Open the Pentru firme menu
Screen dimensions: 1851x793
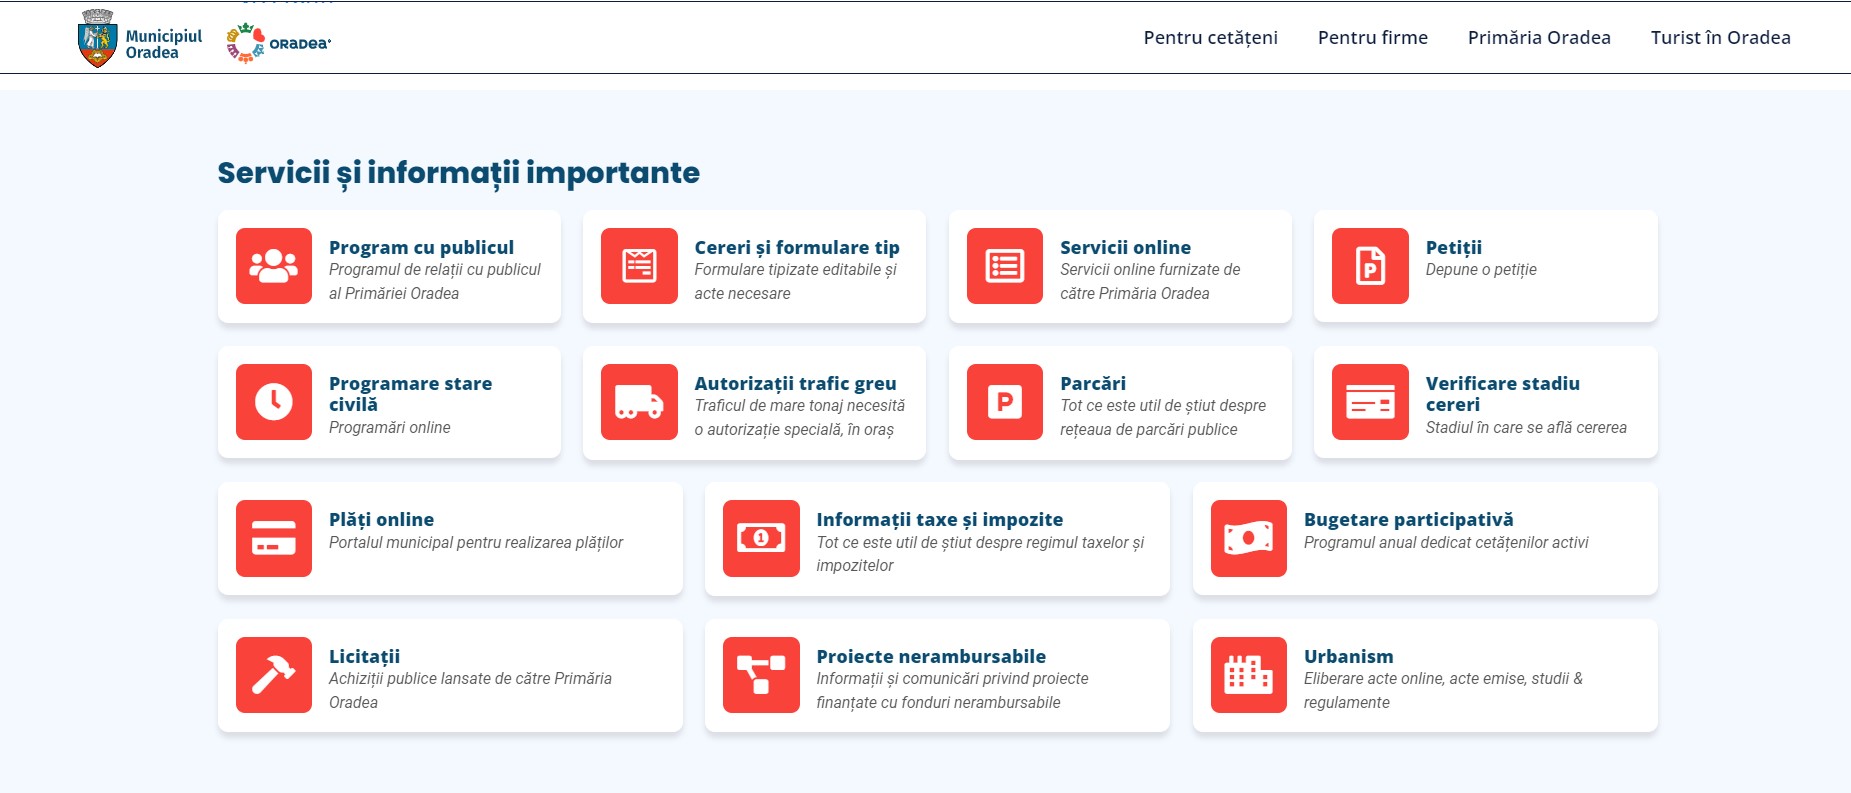click(x=1372, y=38)
